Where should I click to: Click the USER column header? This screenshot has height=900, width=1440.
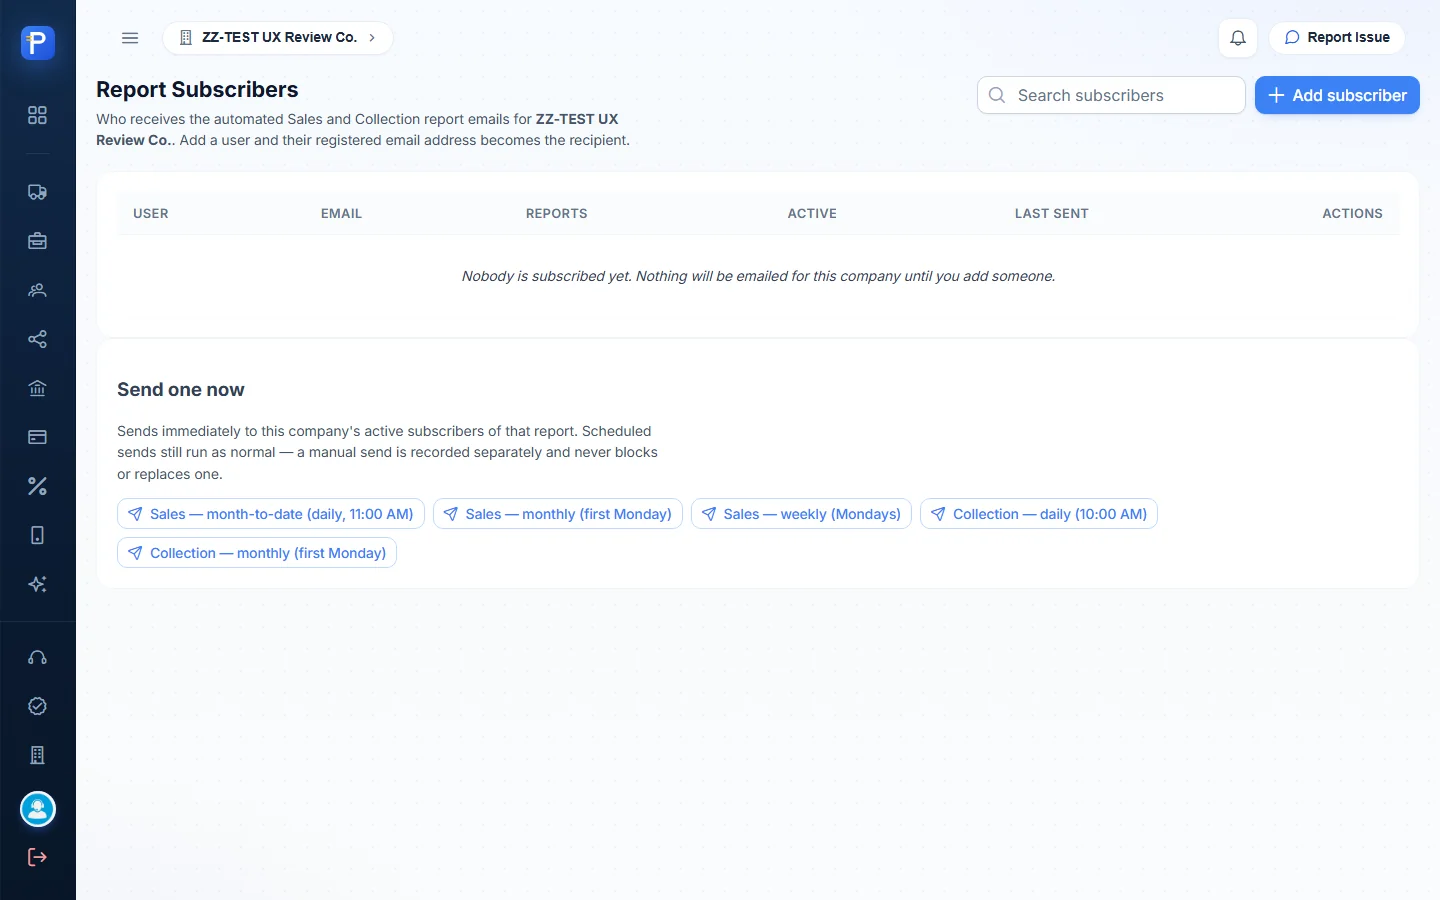click(x=151, y=214)
